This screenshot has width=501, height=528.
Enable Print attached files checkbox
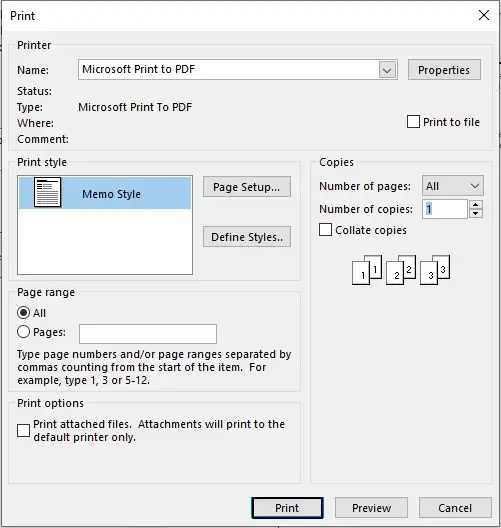(x=23, y=430)
